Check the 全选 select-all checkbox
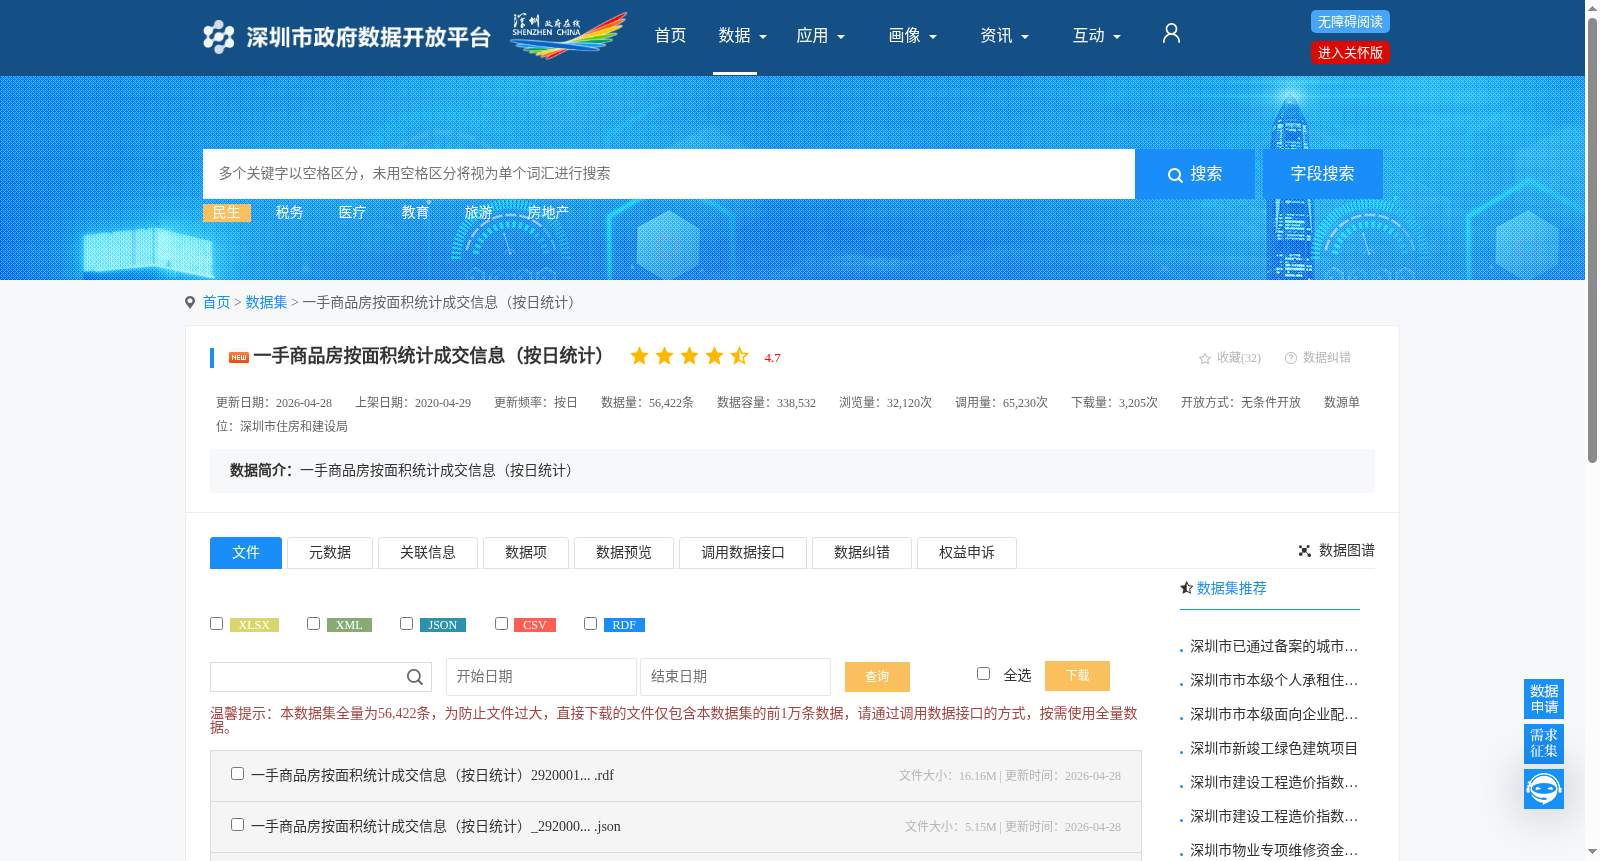This screenshot has width=1600, height=861. [983, 673]
